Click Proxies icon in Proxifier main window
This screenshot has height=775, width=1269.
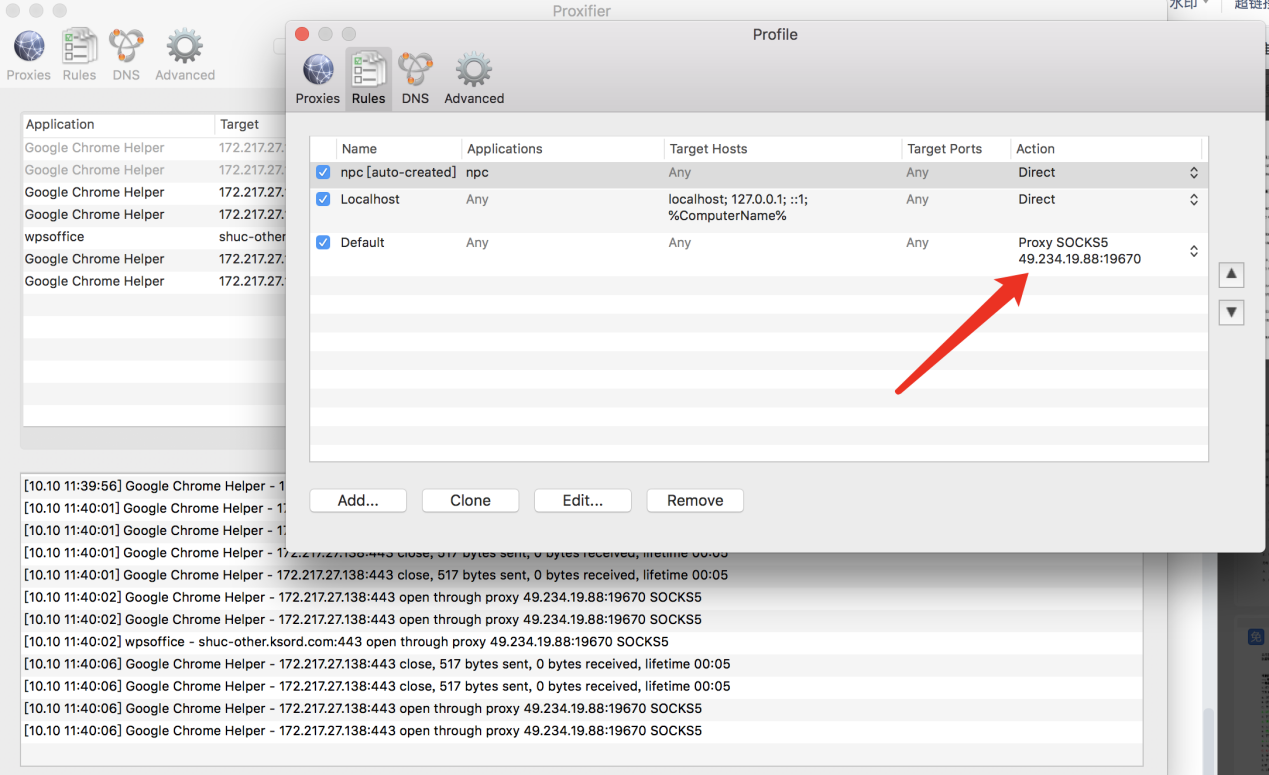click(29, 56)
